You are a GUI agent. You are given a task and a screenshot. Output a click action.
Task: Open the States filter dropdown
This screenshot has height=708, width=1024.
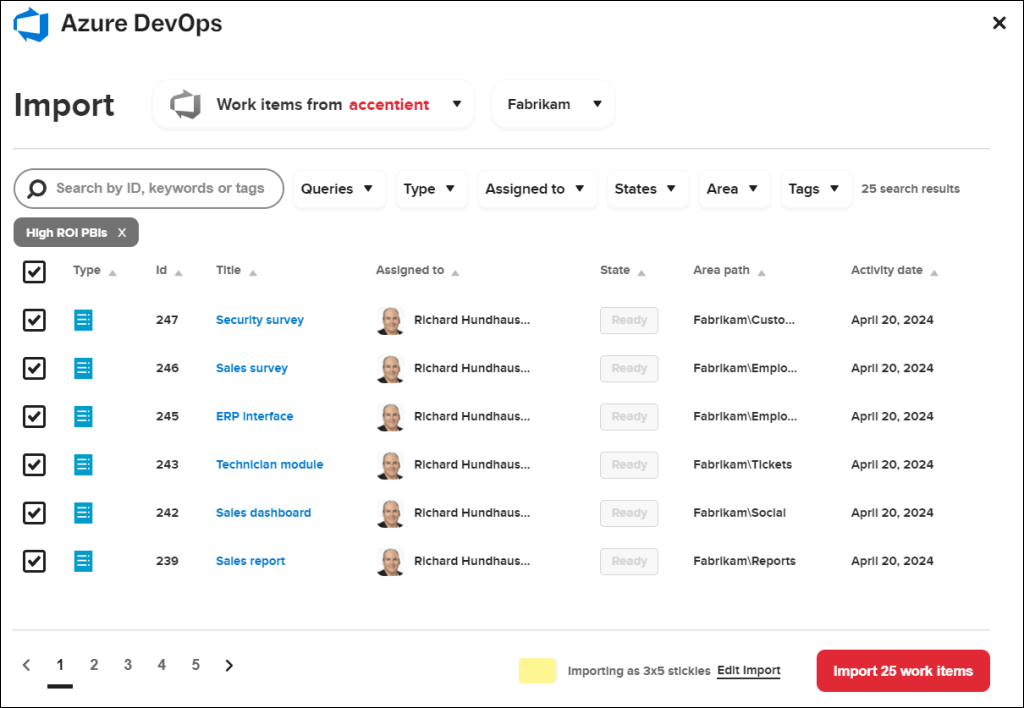point(648,189)
